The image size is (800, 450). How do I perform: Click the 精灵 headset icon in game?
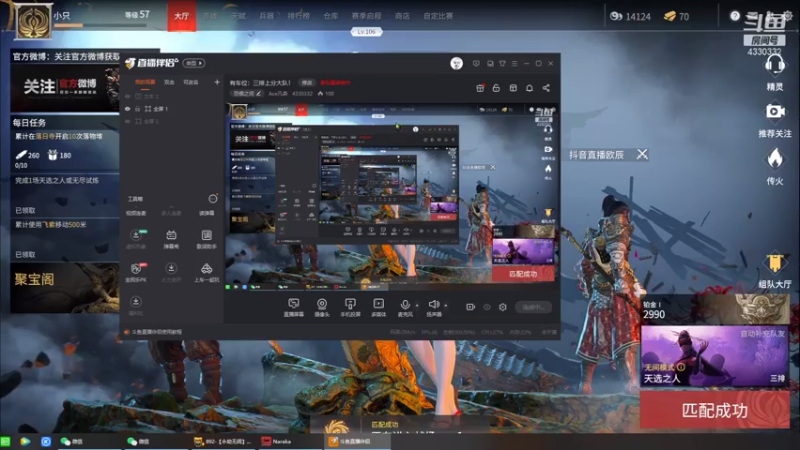[x=774, y=65]
